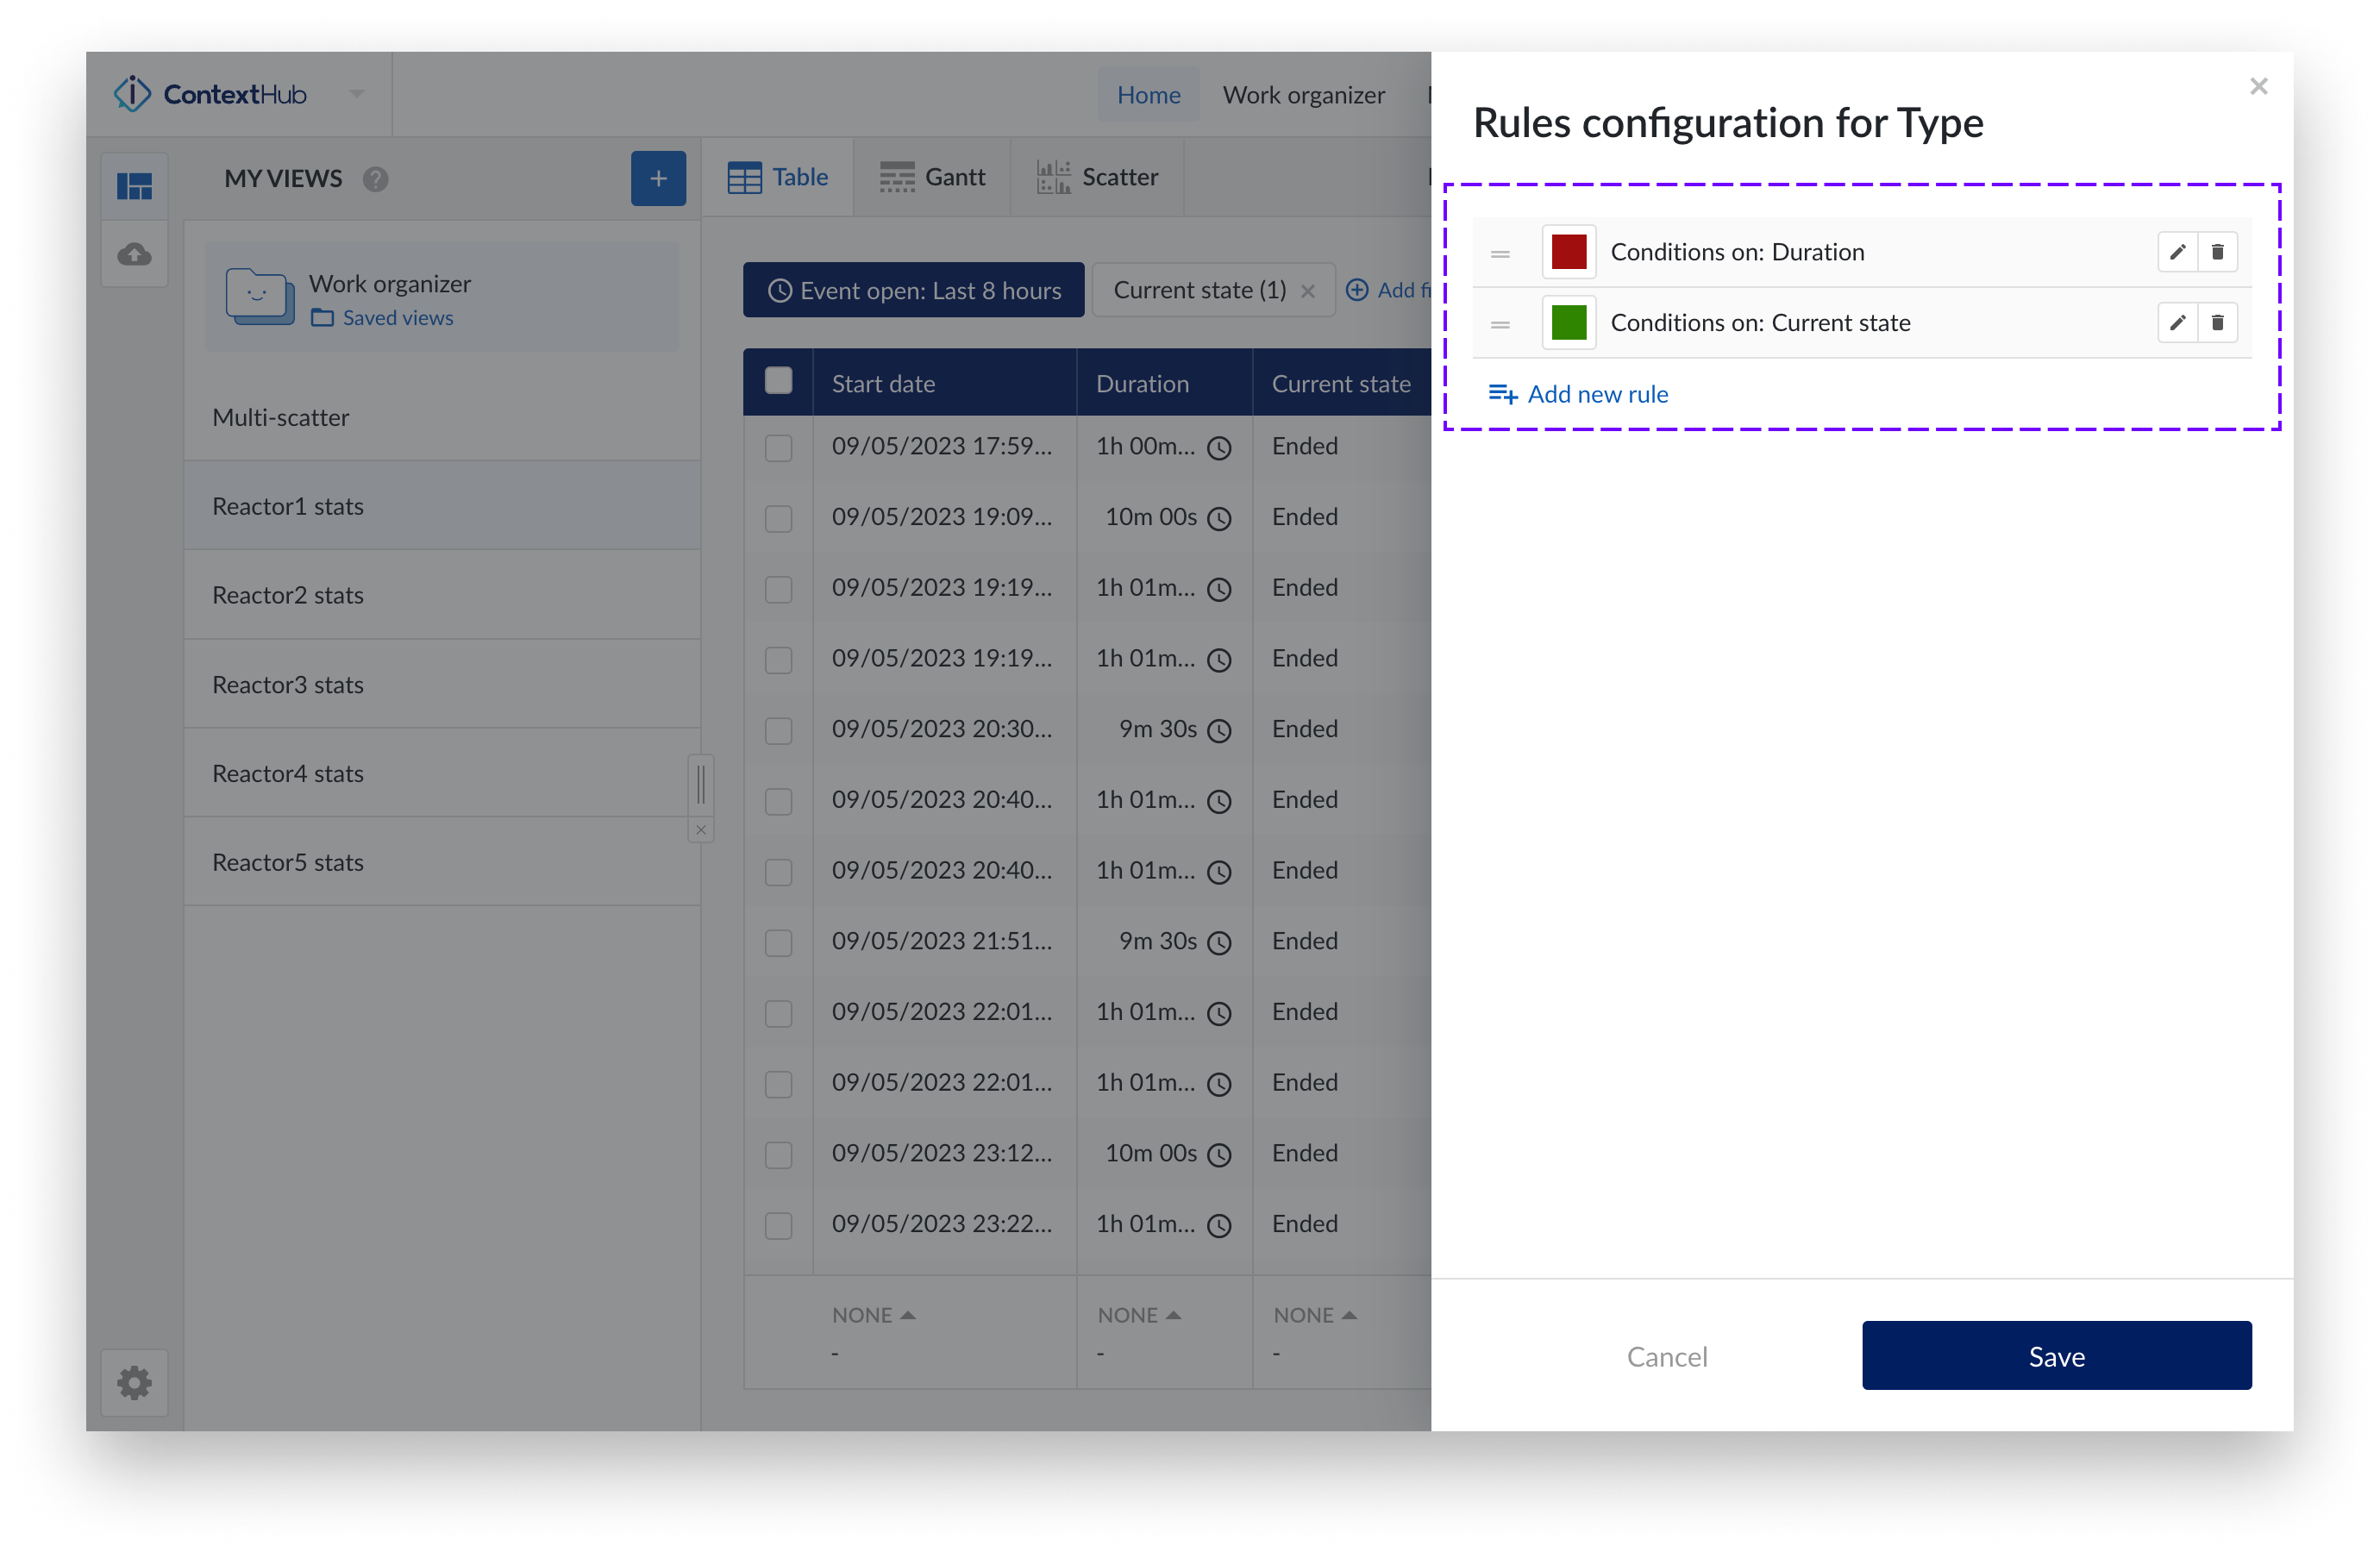Screen dimensions: 2380x1552
Task: Select the checkbox for the 09/05/2023 17:59 row
Action: coord(778,448)
